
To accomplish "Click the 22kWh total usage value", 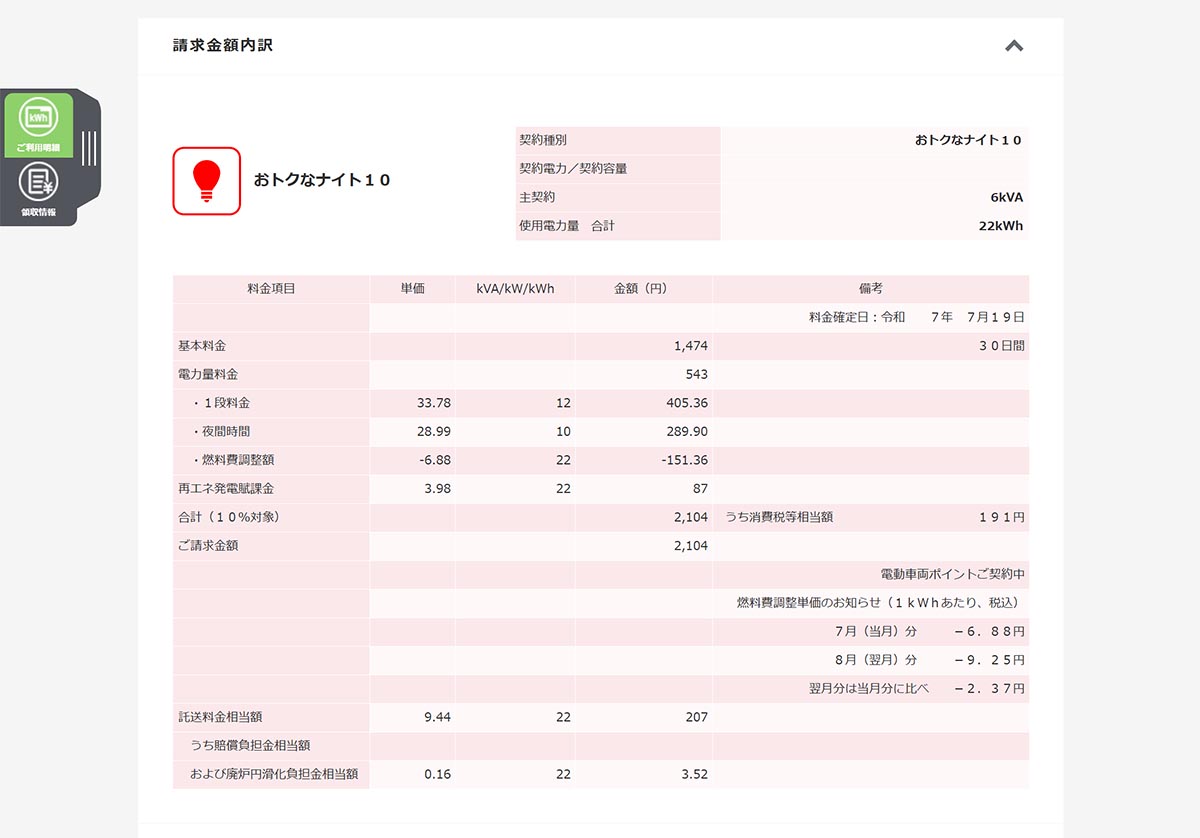I will click(1001, 226).
